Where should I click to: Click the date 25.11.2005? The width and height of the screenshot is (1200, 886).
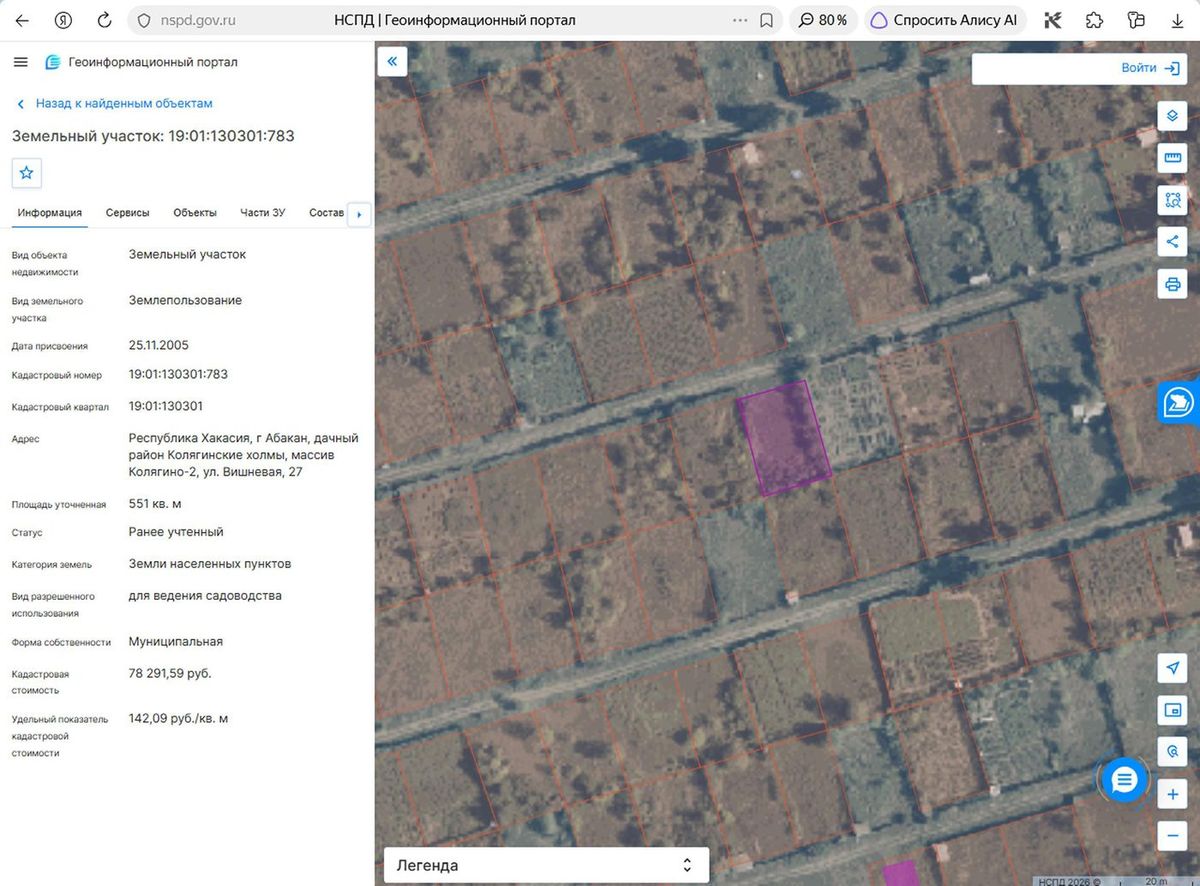pyautogui.click(x=159, y=345)
